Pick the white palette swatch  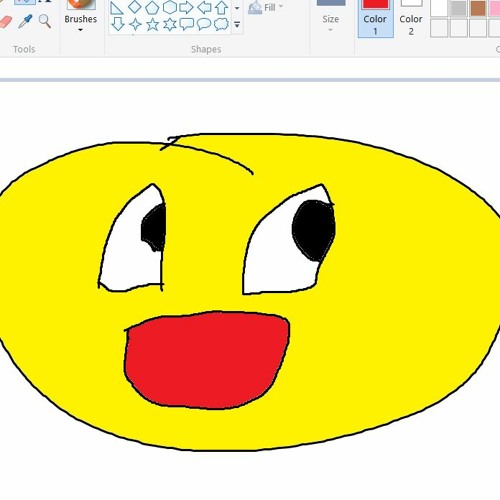(439, 8)
